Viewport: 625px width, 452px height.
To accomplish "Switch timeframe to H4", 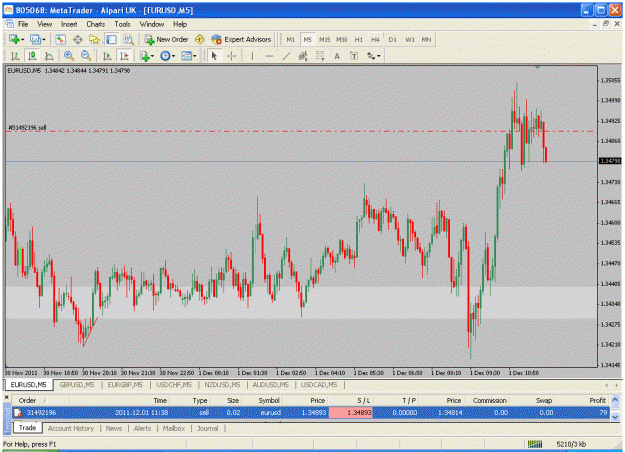I will click(375, 40).
